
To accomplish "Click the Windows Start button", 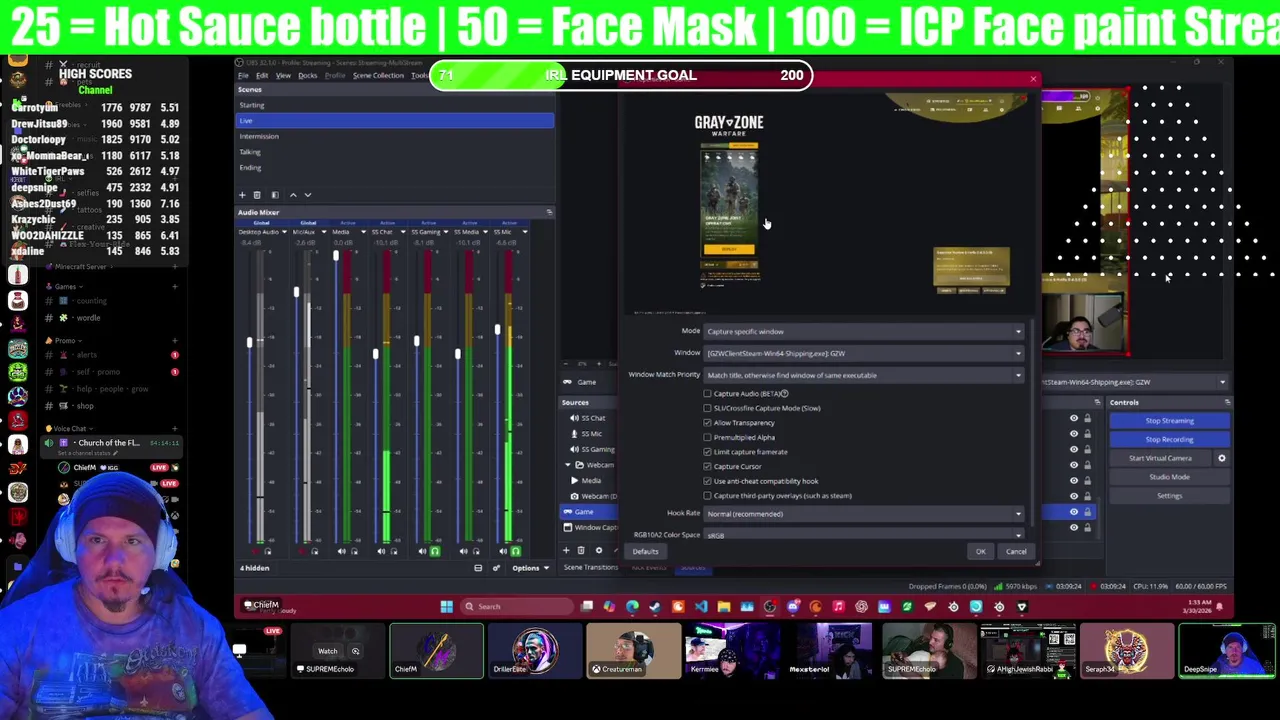I will [446, 606].
